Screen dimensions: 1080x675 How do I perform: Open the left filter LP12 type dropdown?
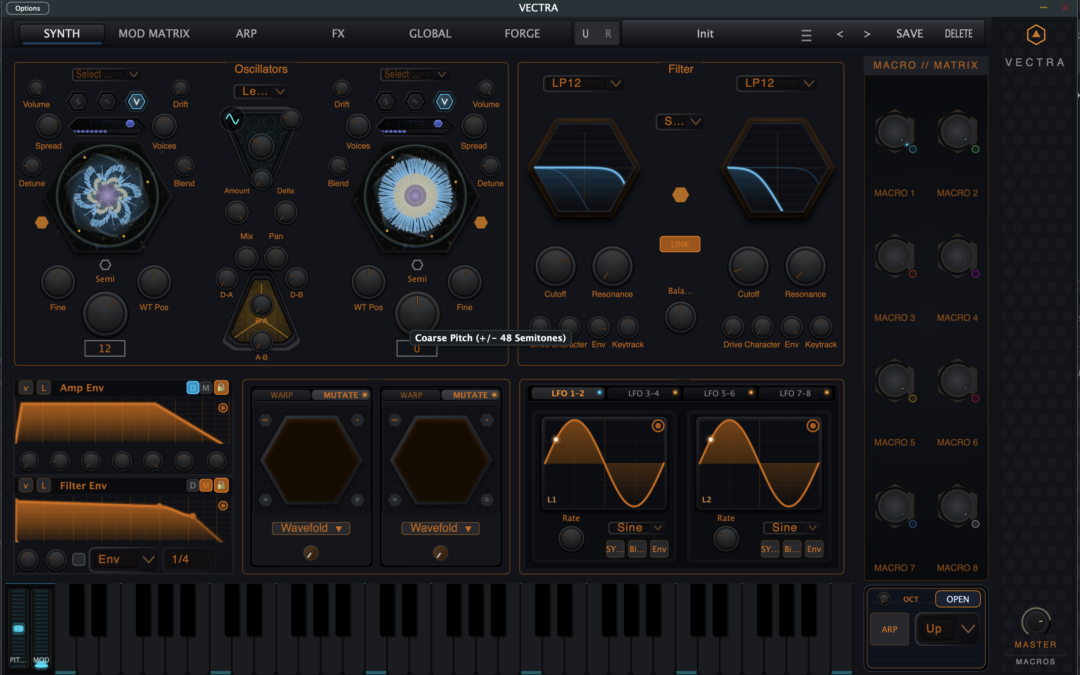point(586,83)
